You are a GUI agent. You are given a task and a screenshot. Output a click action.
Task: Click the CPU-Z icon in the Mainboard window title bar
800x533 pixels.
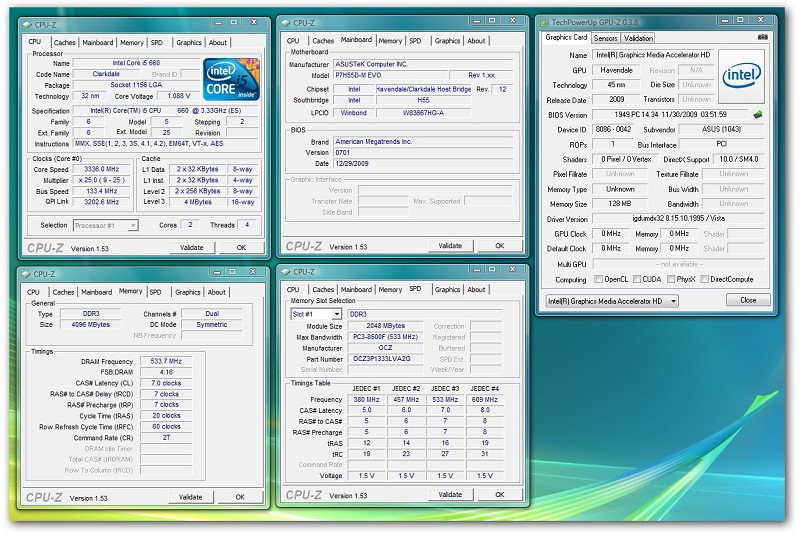point(286,22)
